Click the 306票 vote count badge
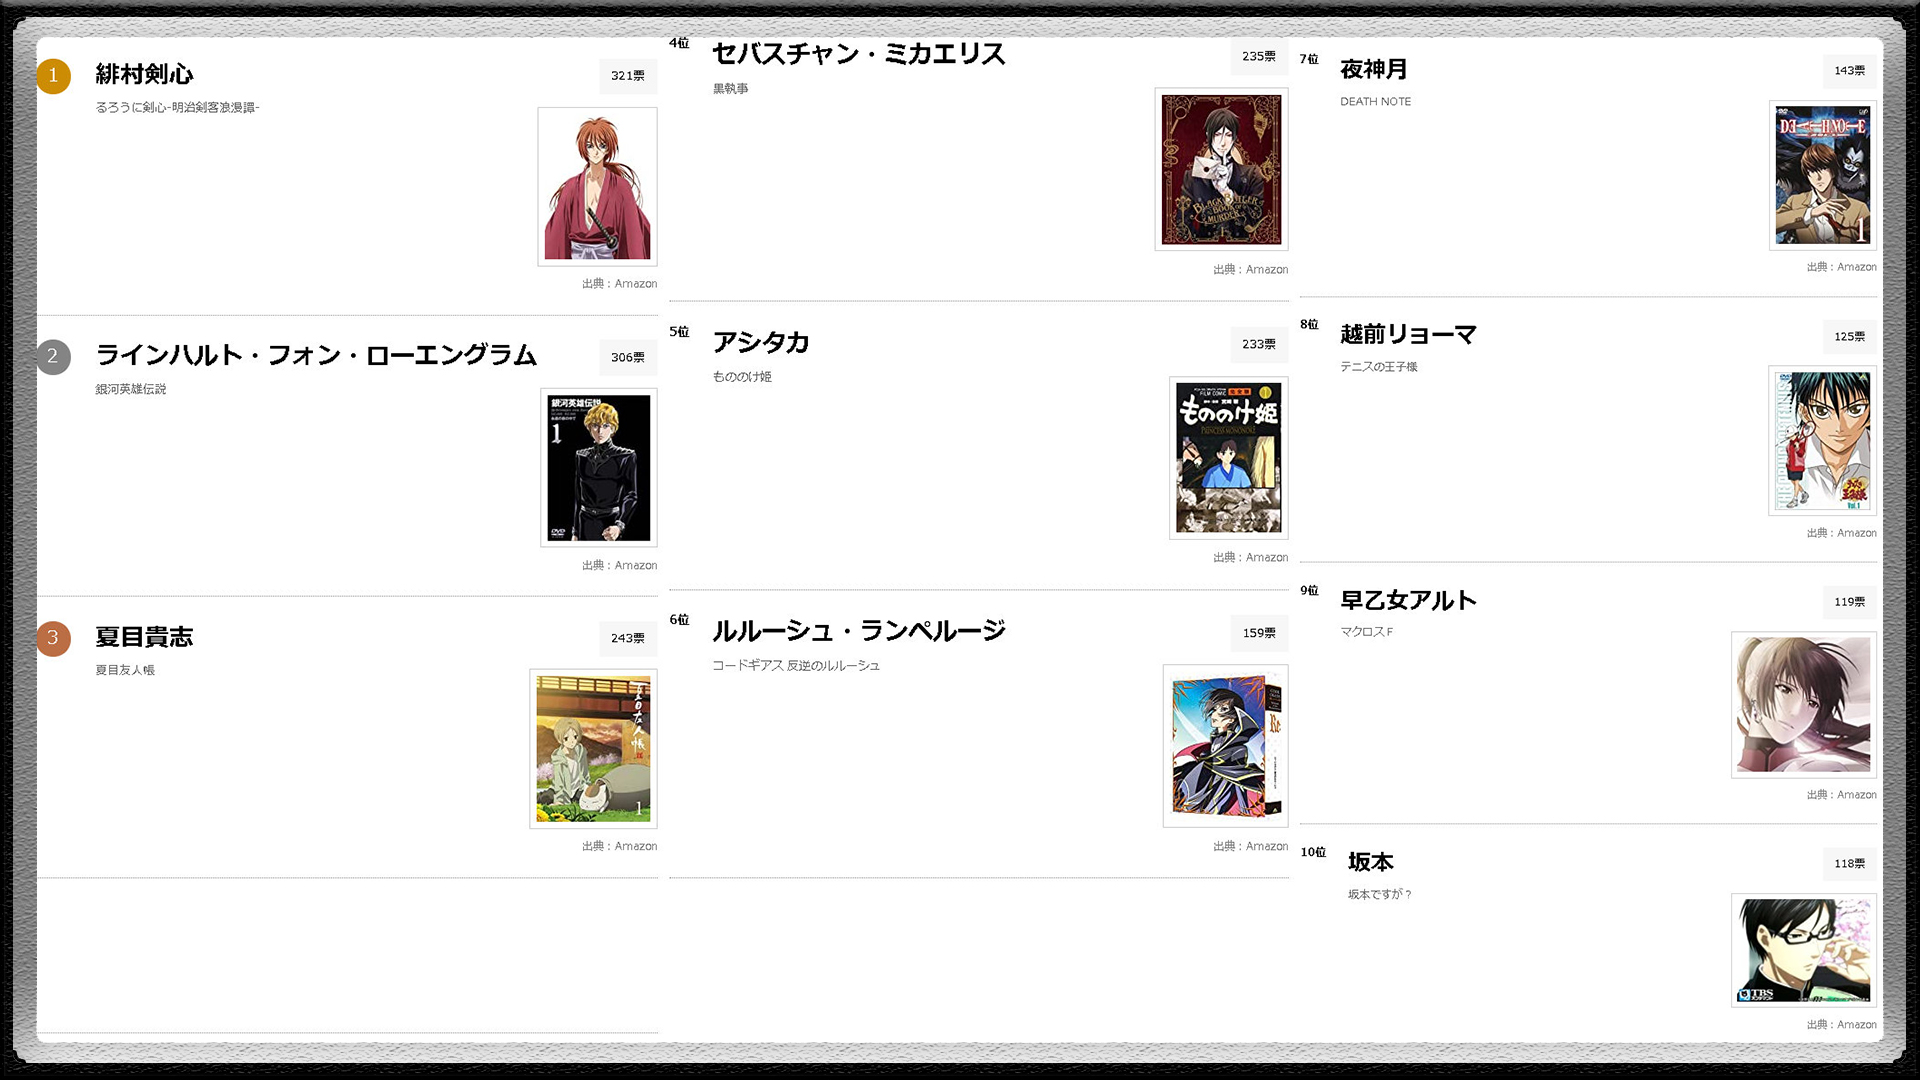The width and height of the screenshot is (1920, 1080). coord(628,357)
